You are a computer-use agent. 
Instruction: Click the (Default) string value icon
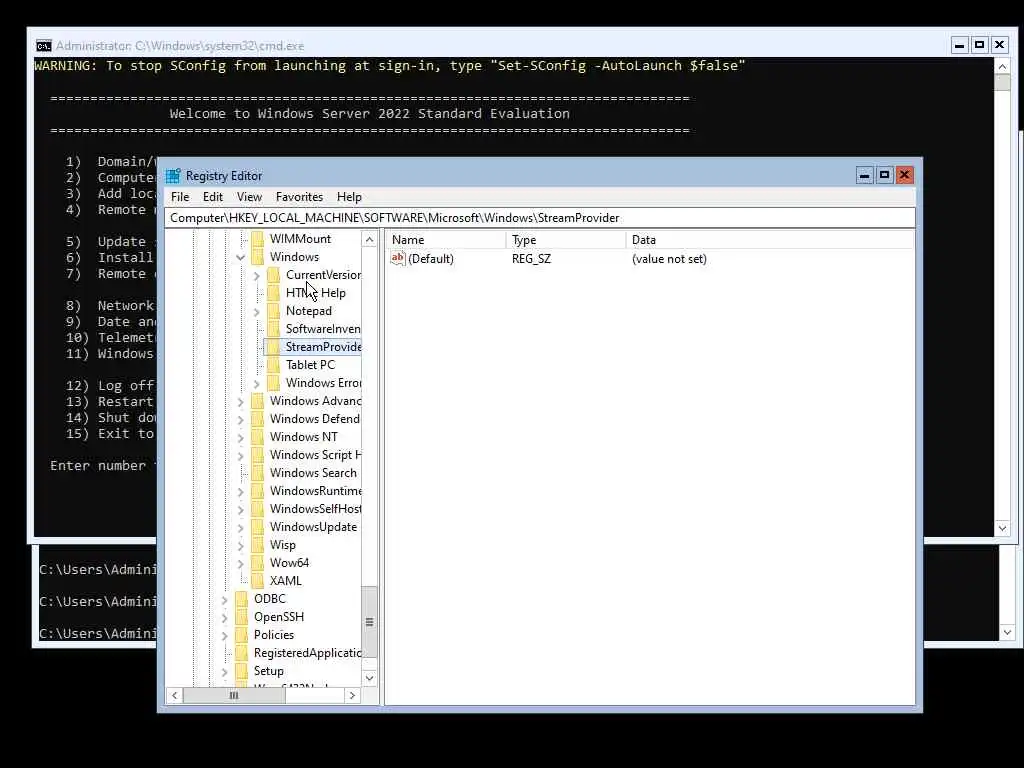point(398,258)
